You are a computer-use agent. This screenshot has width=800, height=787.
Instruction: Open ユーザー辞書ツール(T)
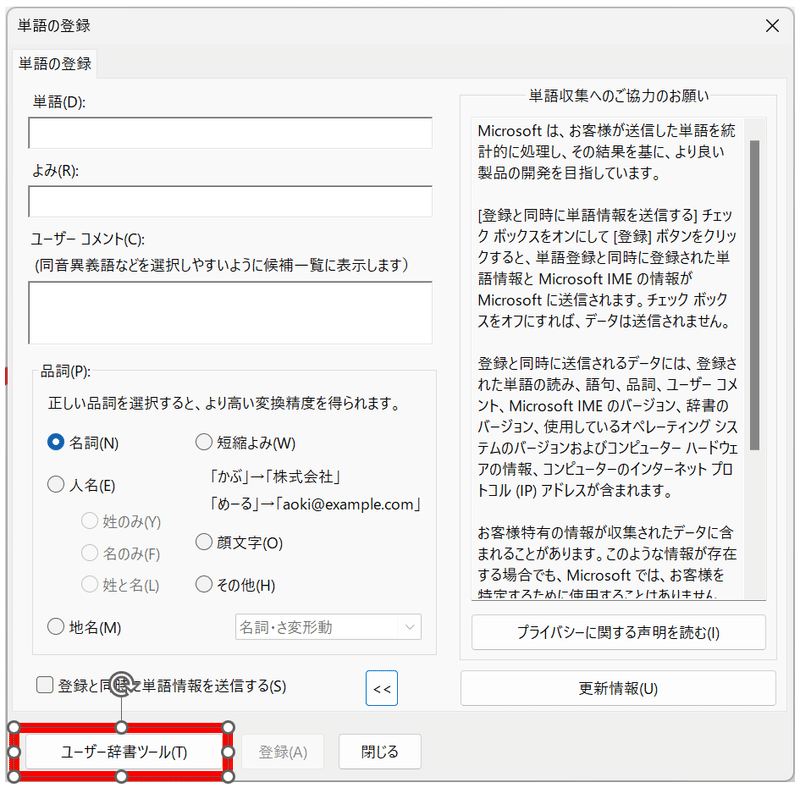[123, 752]
